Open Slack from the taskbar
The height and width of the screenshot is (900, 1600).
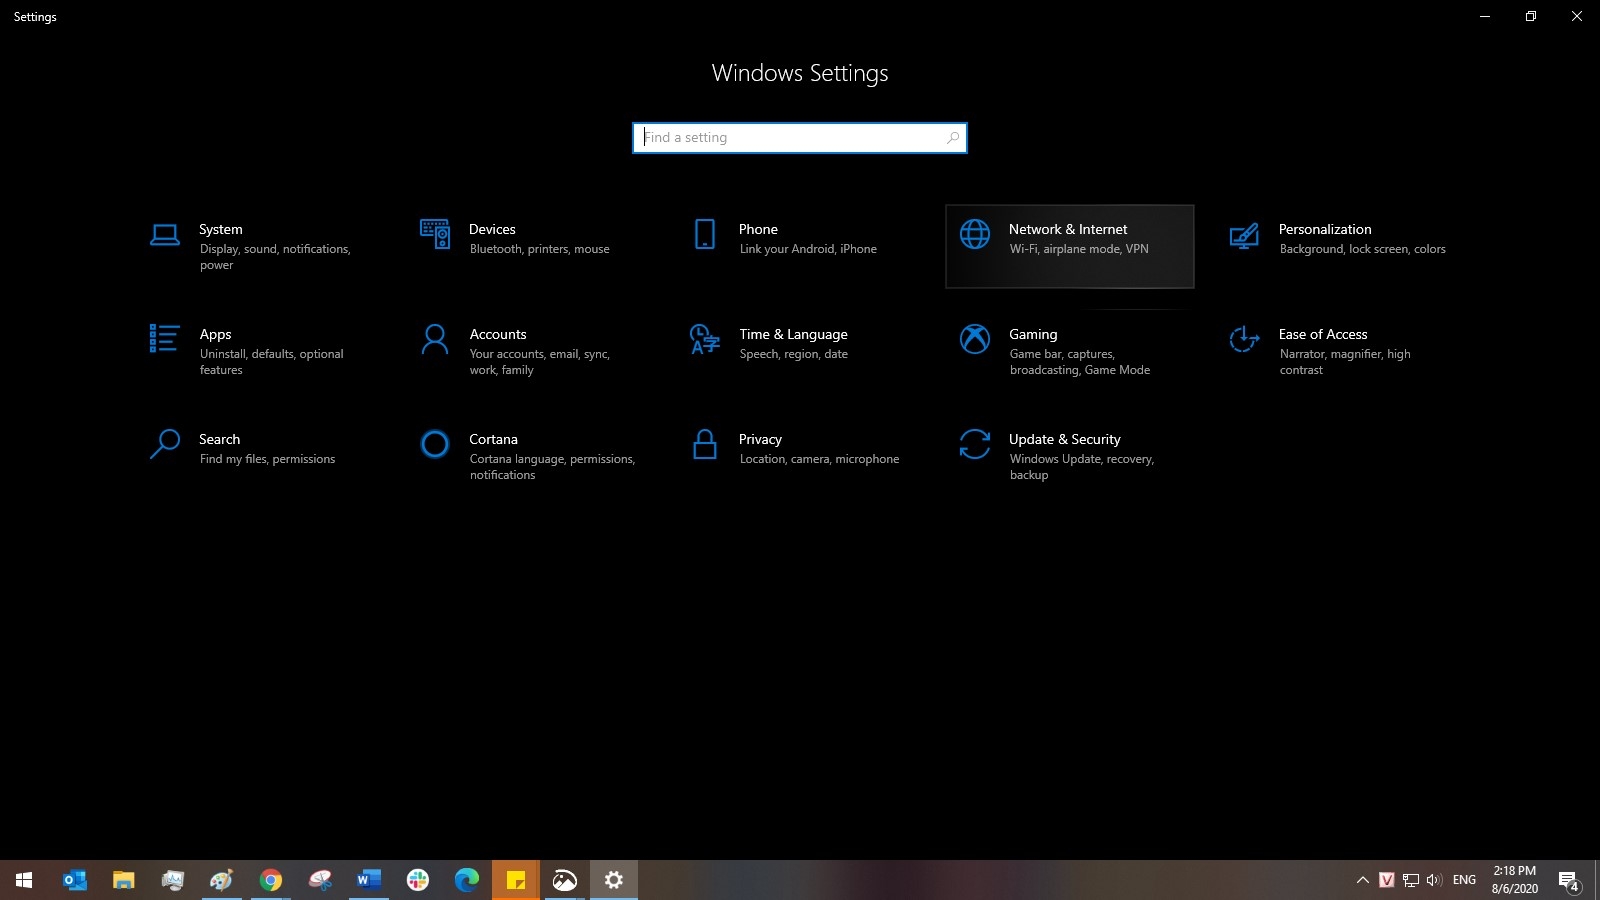(418, 880)
